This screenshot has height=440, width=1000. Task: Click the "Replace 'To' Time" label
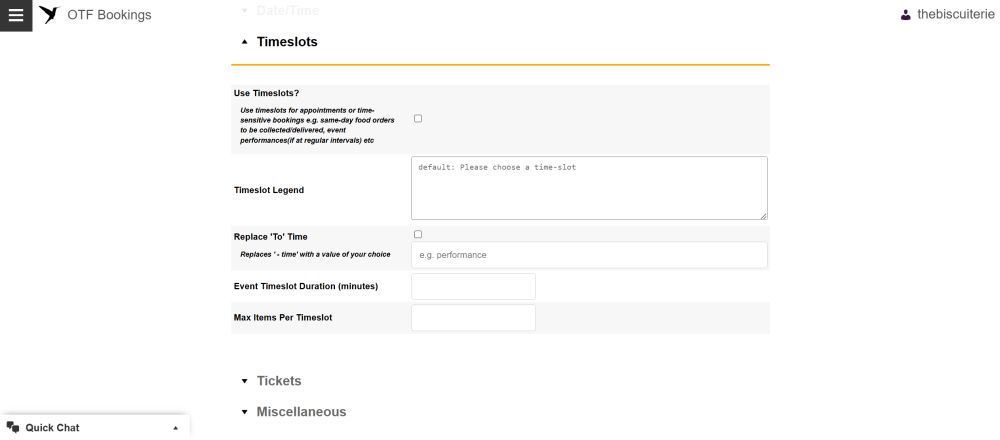(271, 237)
